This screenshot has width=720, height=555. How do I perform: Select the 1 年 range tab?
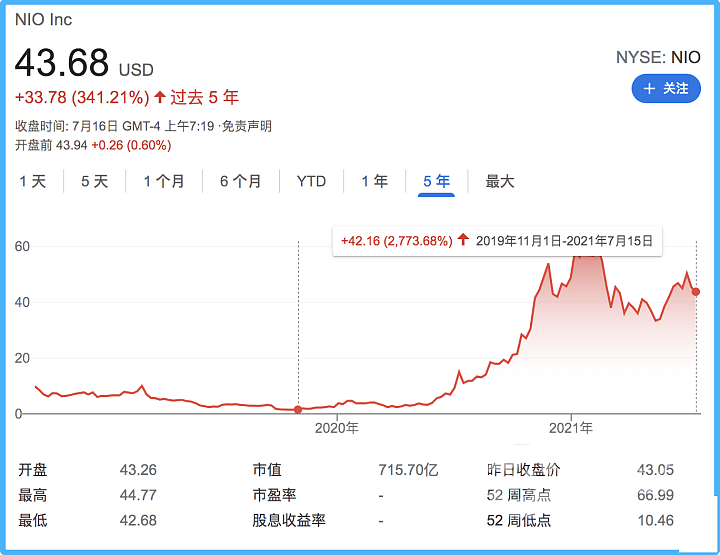(375, 181)
